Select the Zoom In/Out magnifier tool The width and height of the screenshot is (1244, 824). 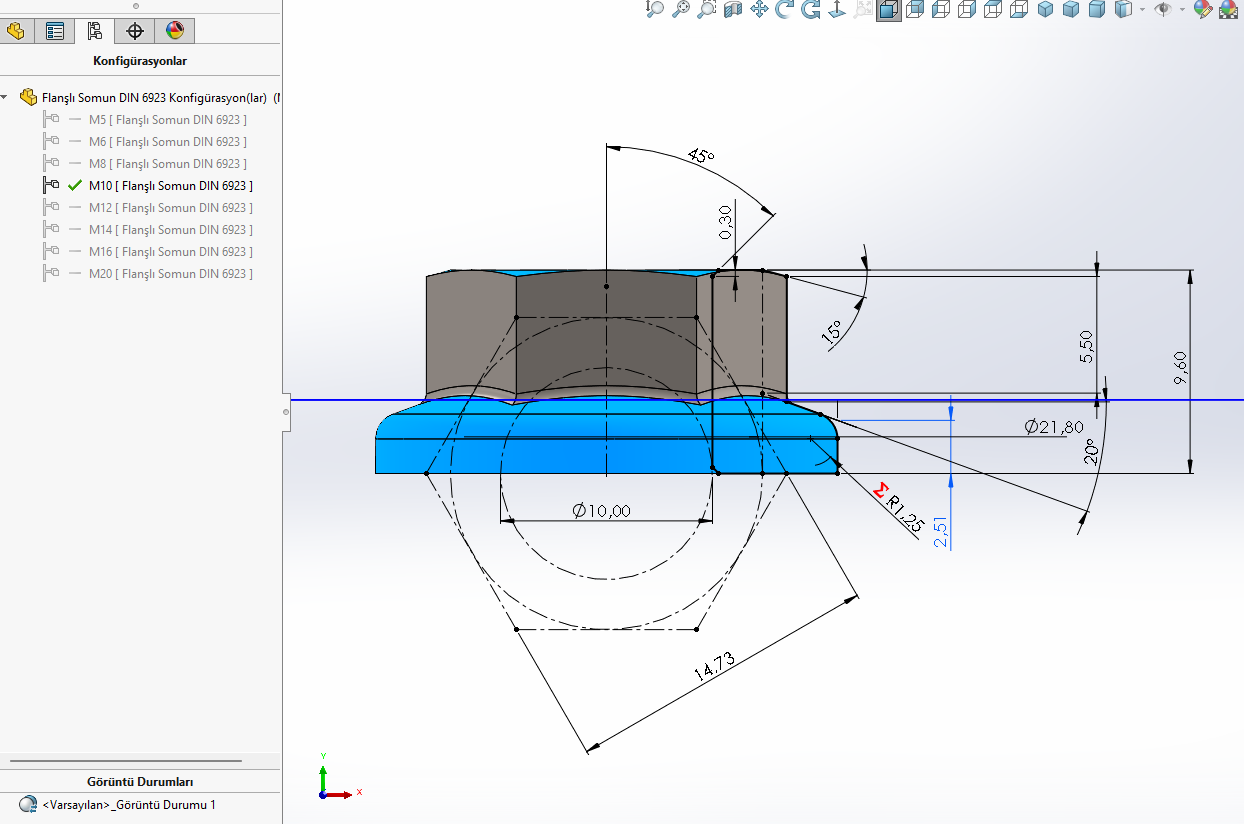coord(655,10)
